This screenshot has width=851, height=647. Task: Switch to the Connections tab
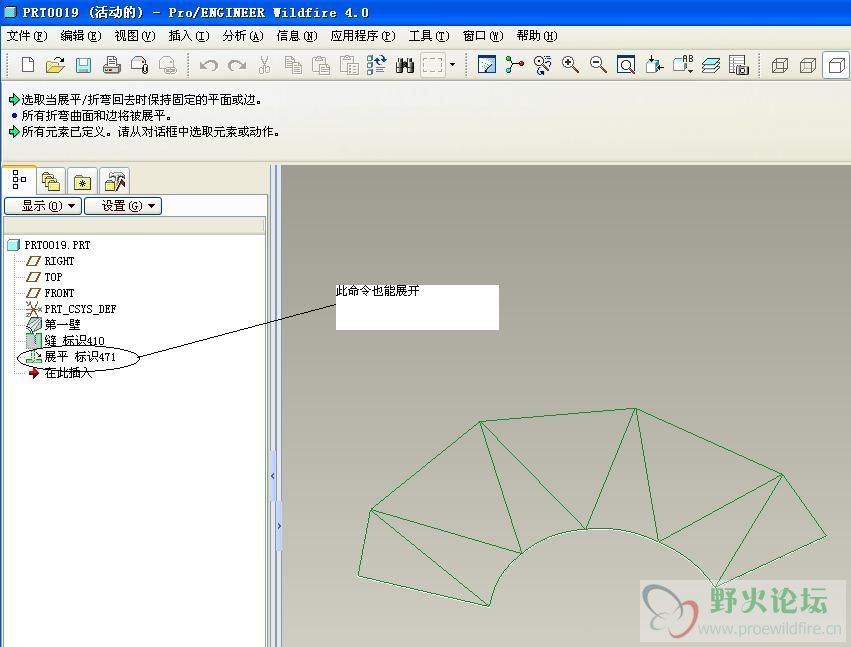[x=115, y=181]
